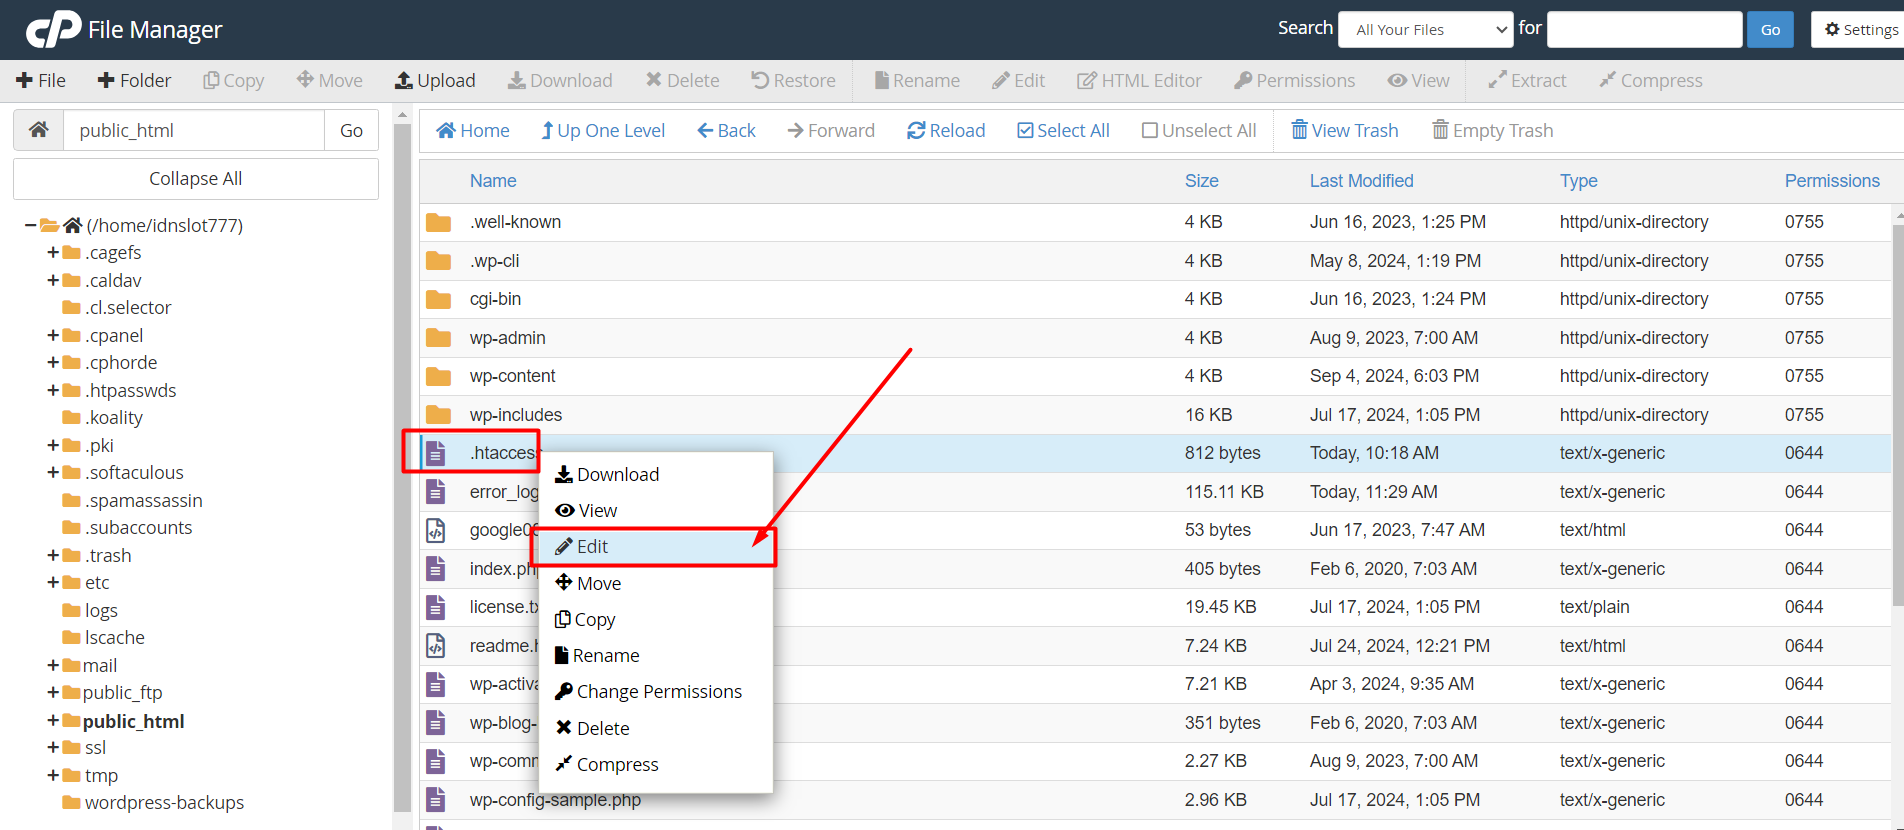1904x830 pixels.
Task: Click the blue search Go button
Action: pyautogui.click(x=1770, y=29)
